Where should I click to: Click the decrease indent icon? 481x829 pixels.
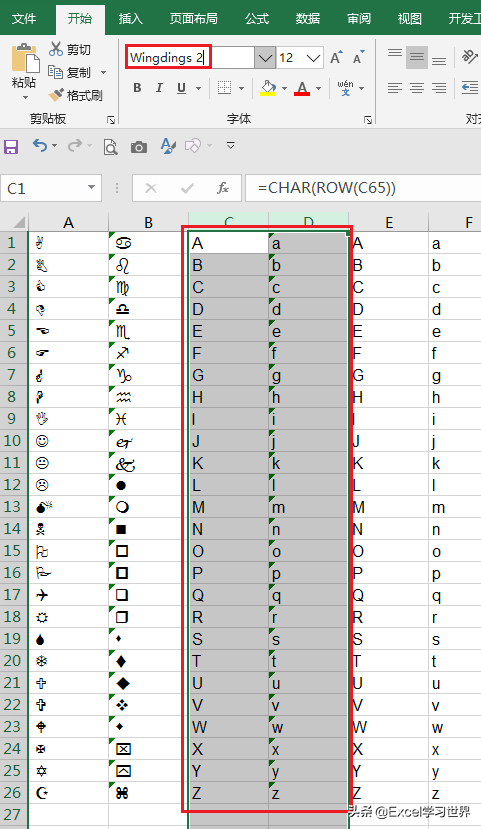[469, 88]
